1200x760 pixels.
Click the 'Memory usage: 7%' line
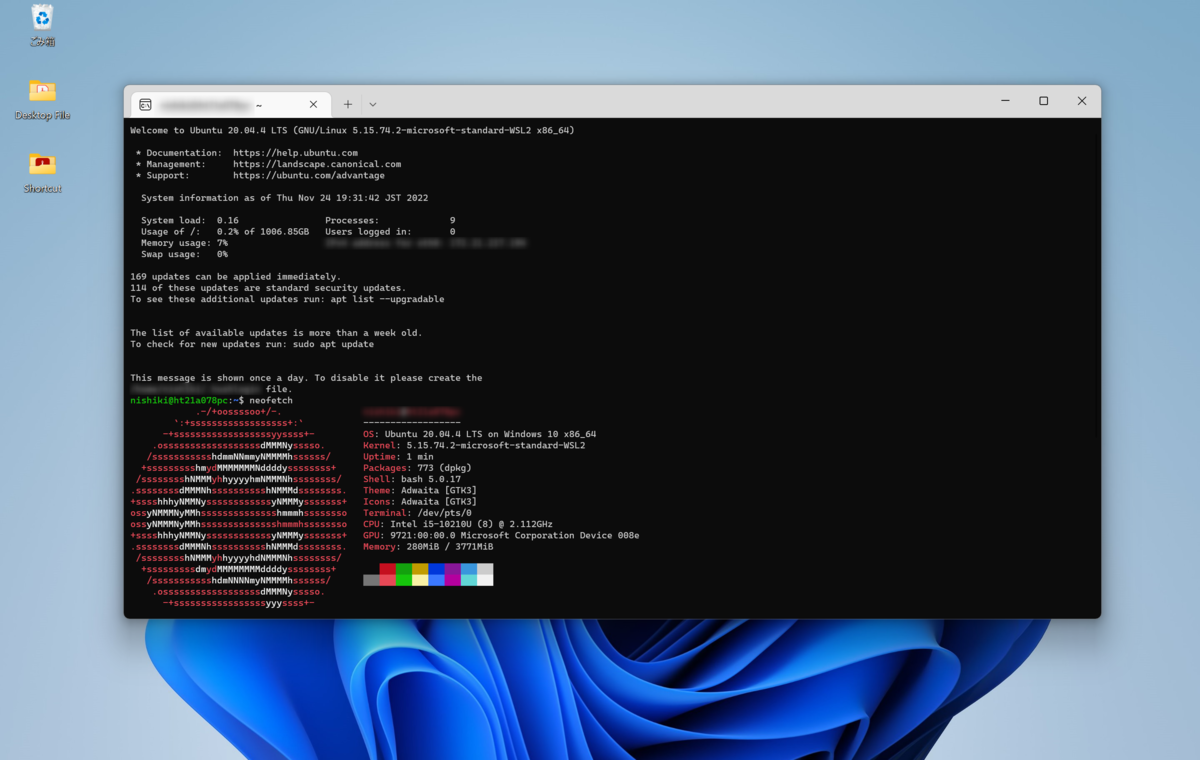(x=184, y=243)
